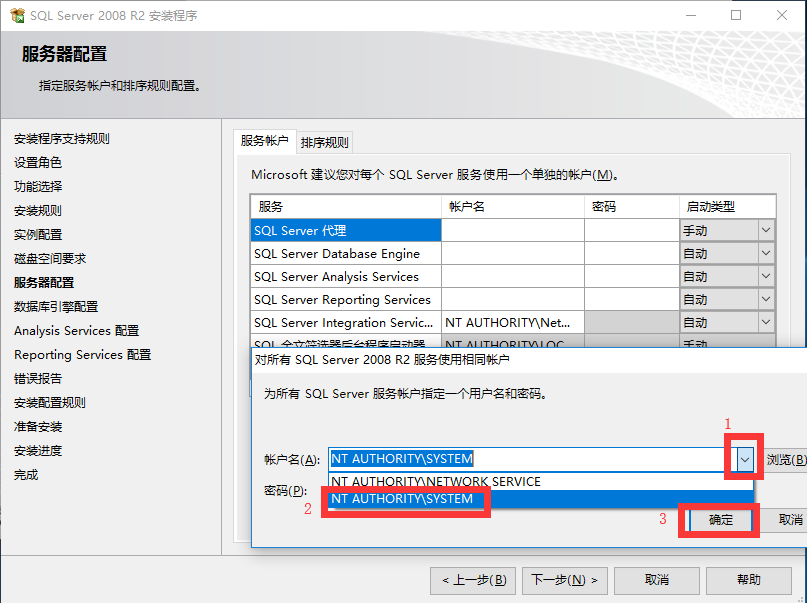Open startup type dropdown for Database Engine
Image resolution: width=807 pixels, height=603 pixels.
[x=766, y=253]
